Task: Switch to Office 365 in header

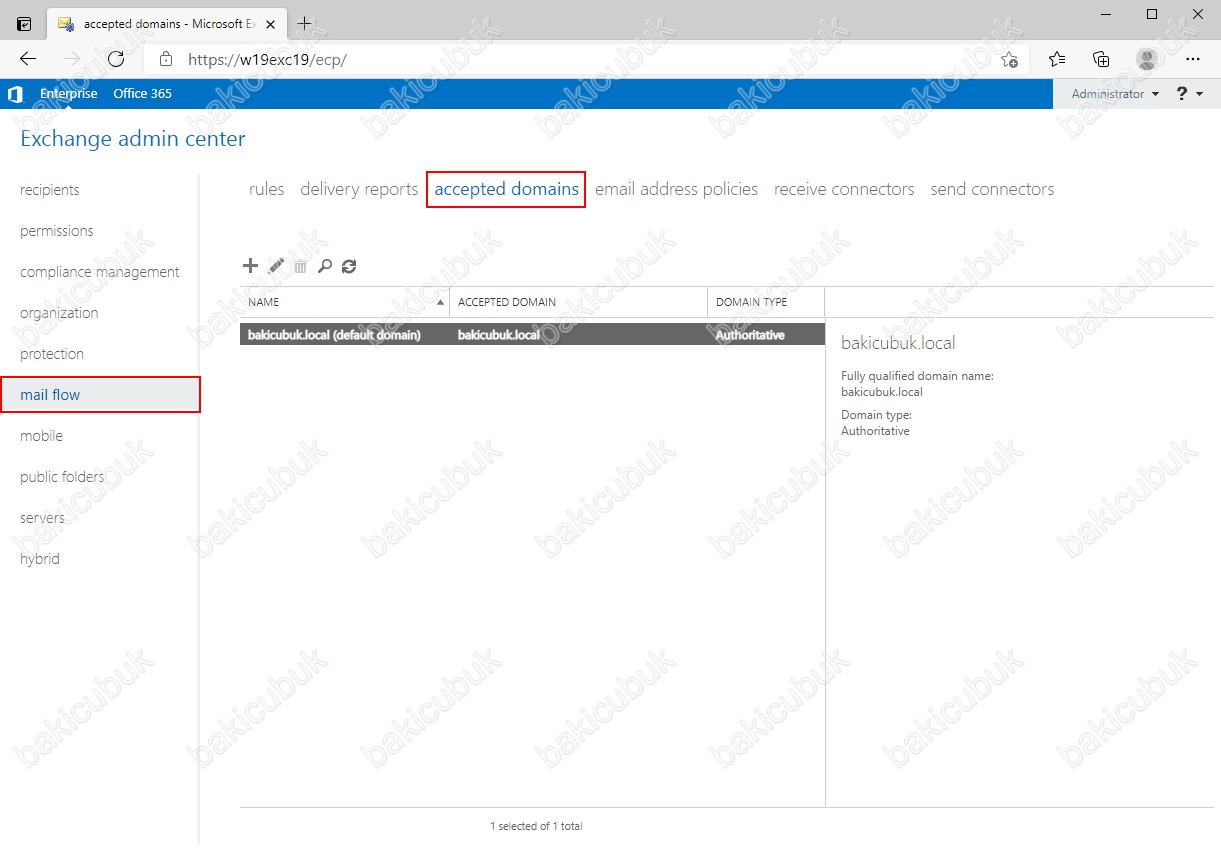Action: point(142,94)
